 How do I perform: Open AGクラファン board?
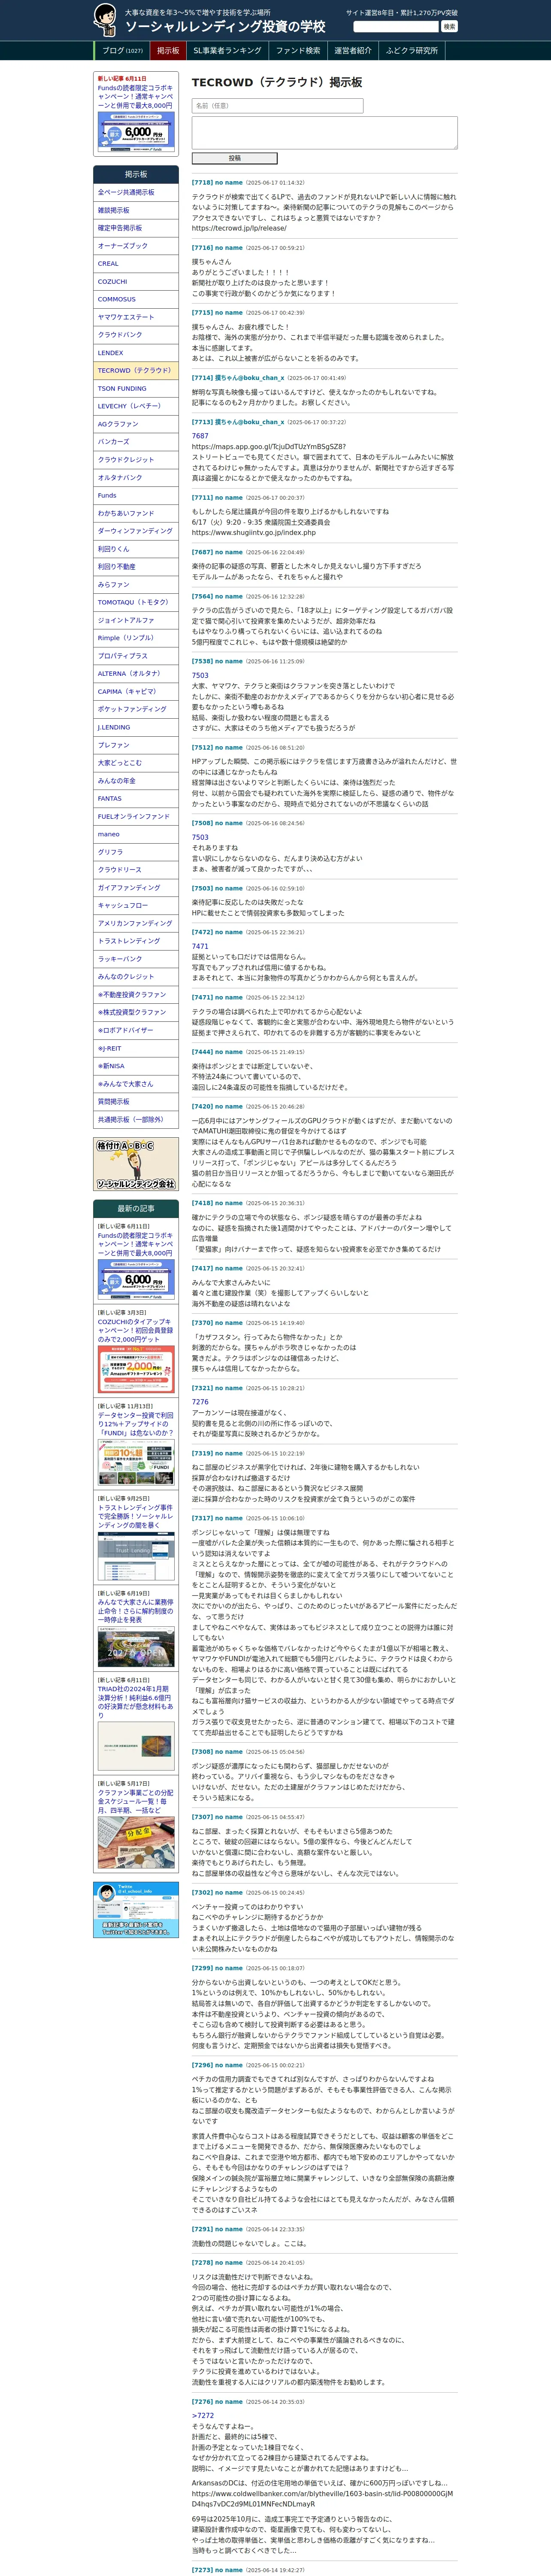(136, 424)
